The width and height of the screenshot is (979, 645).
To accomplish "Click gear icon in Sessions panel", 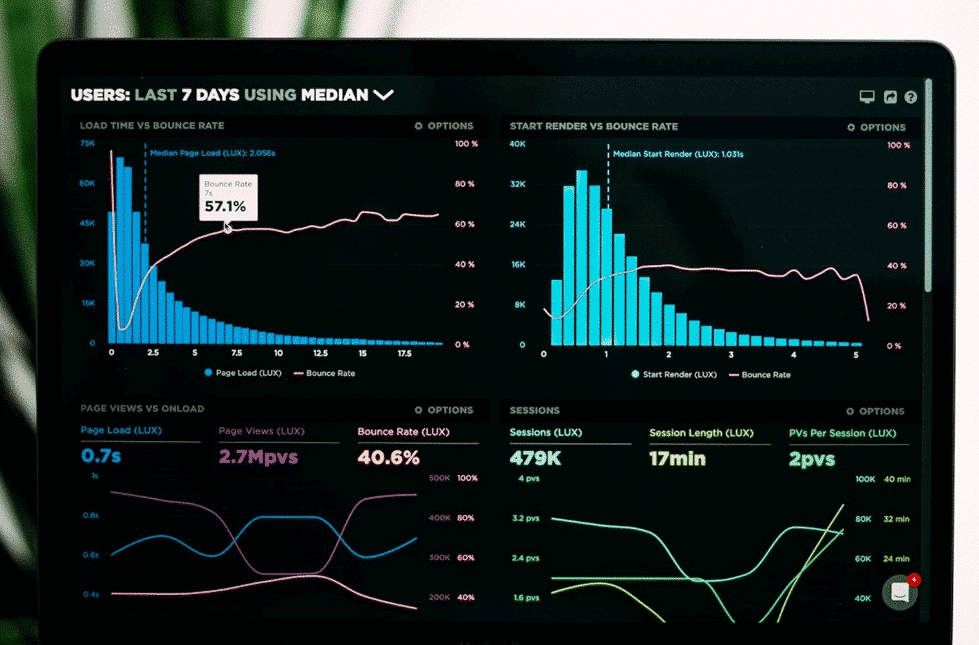I will (x=851, y=411).
